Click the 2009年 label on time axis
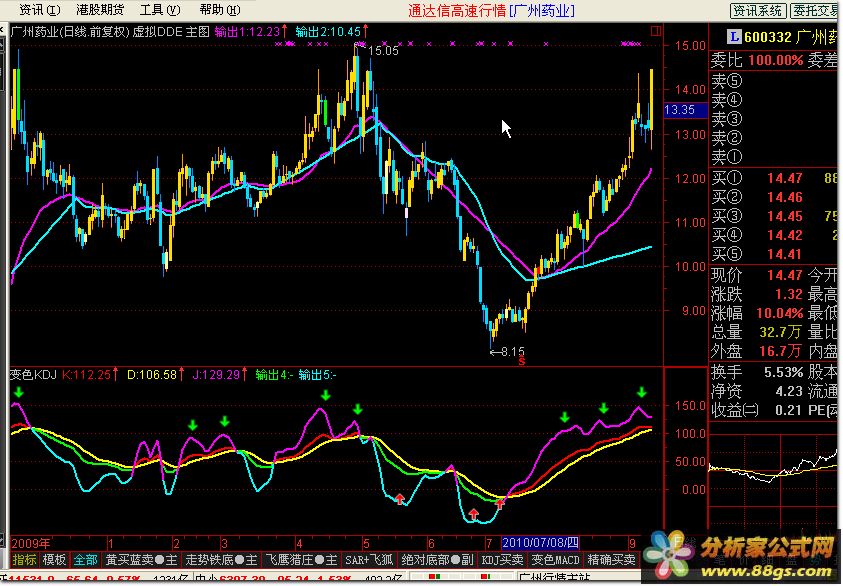The image size is (843, 586). click(31, 543)
